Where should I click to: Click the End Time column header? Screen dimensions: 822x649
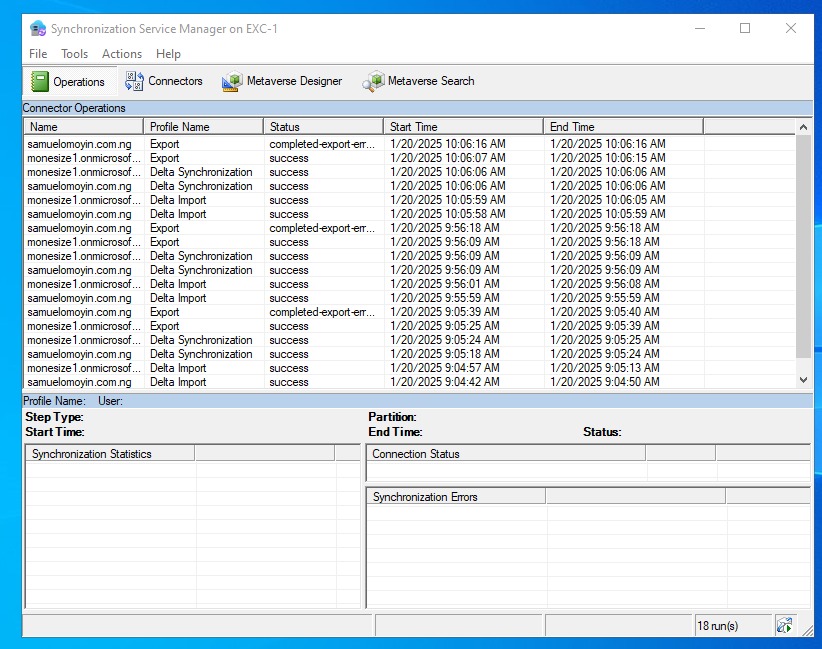pos(623,127)
